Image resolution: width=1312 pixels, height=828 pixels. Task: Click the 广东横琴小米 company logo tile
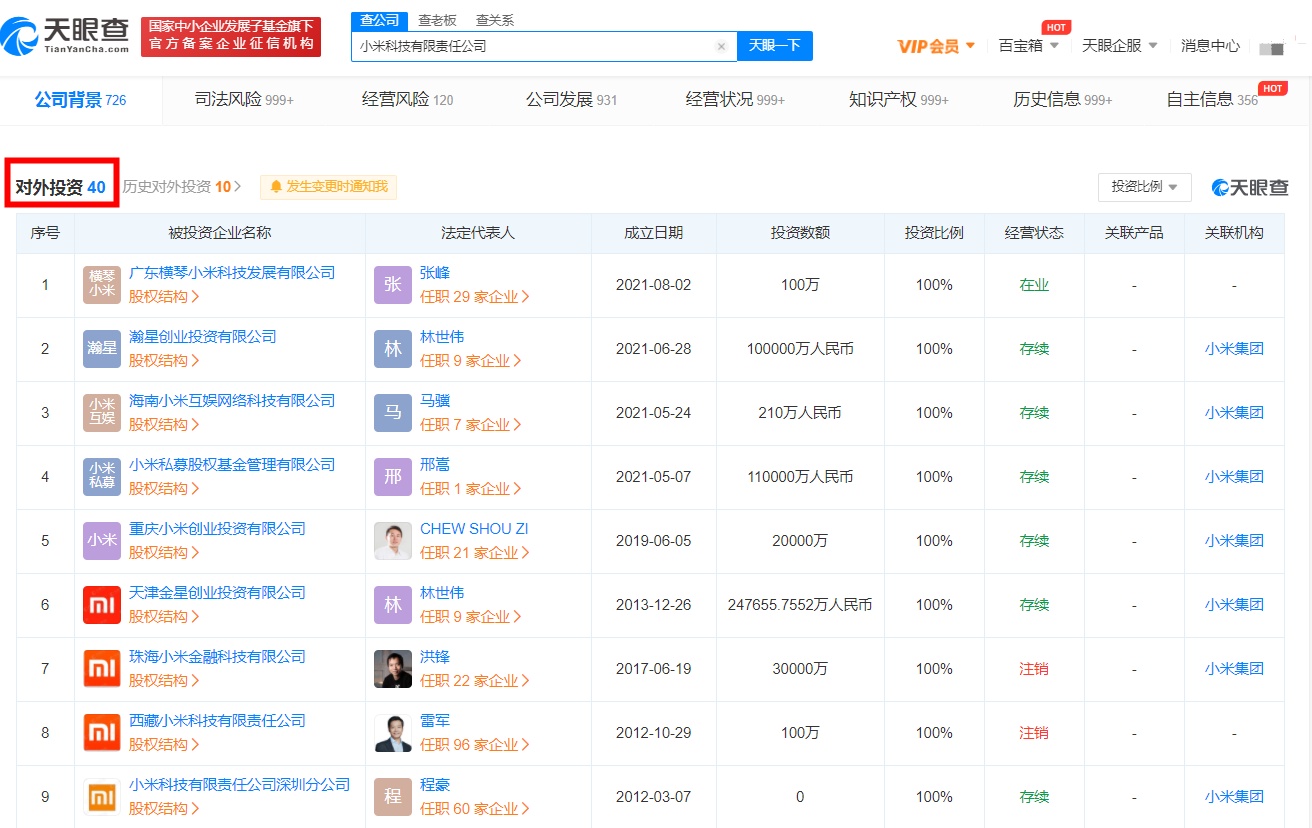pos(102,285)
